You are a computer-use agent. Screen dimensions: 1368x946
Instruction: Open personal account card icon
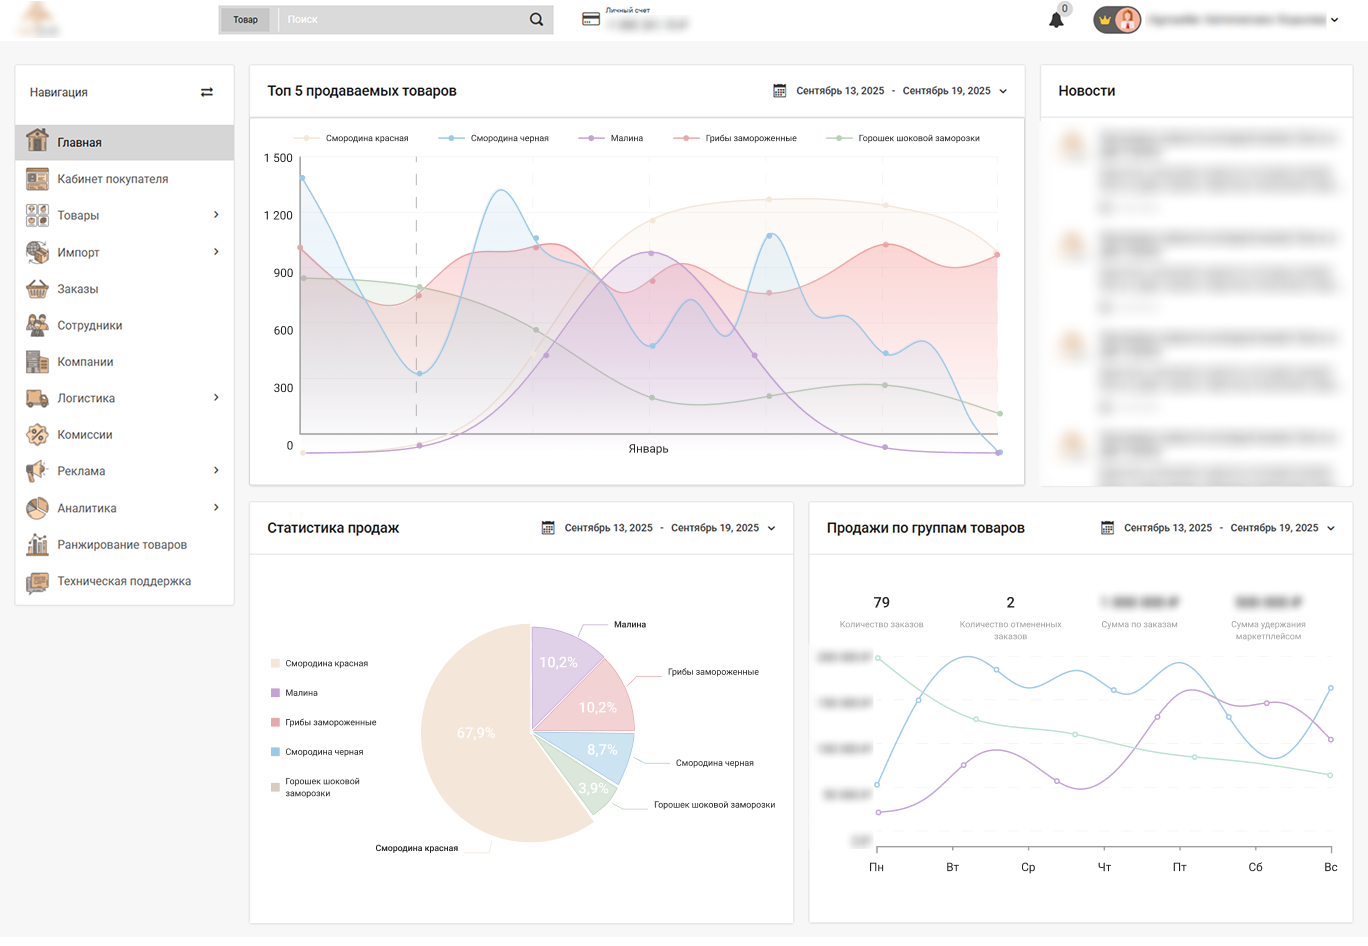coord(591,19)
